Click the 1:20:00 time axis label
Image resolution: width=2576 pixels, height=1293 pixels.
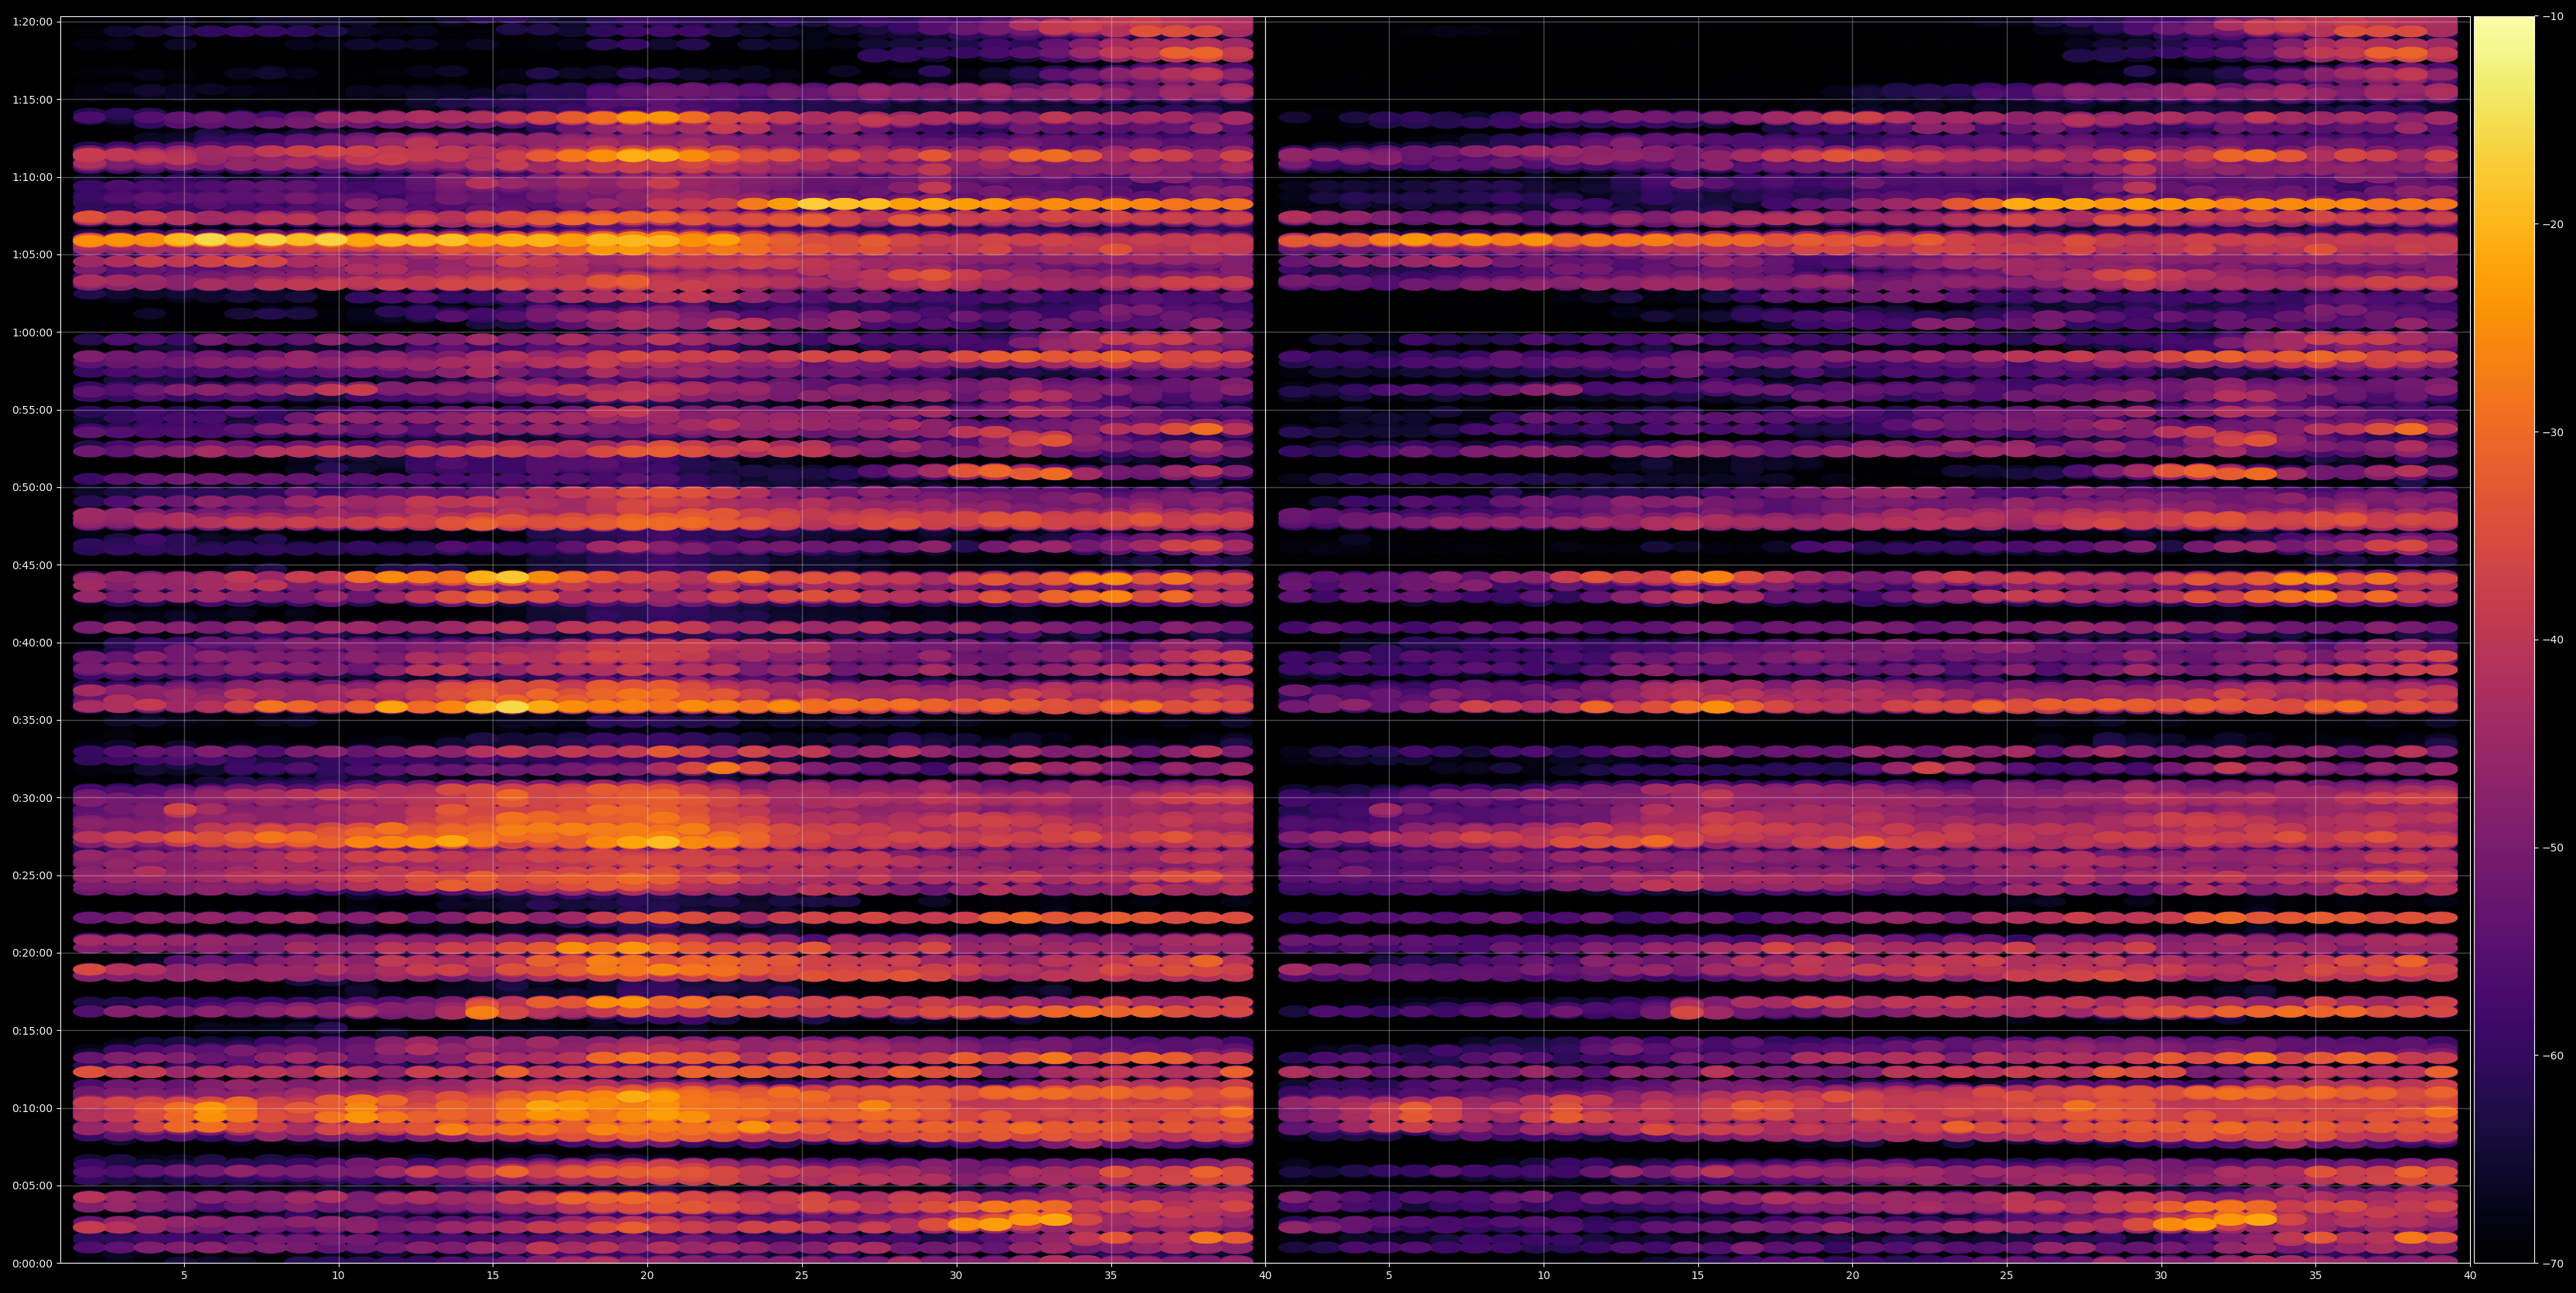32,22
